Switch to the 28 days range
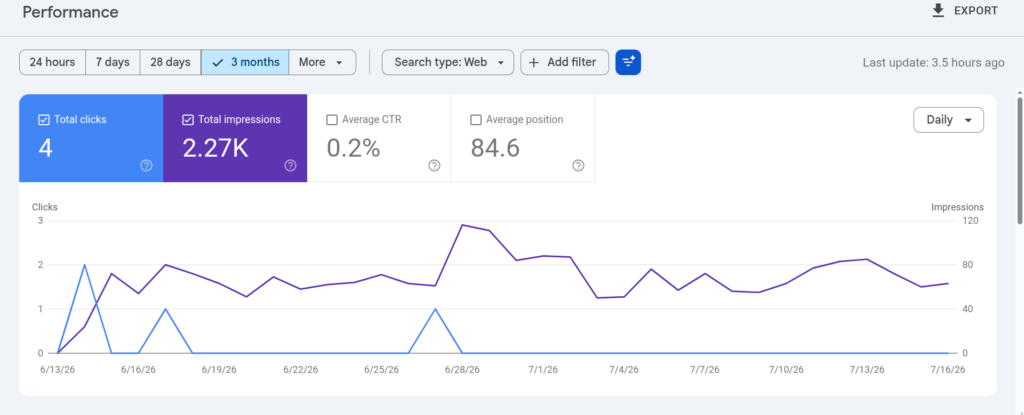The image size is (1024, 415). [170, 62]
